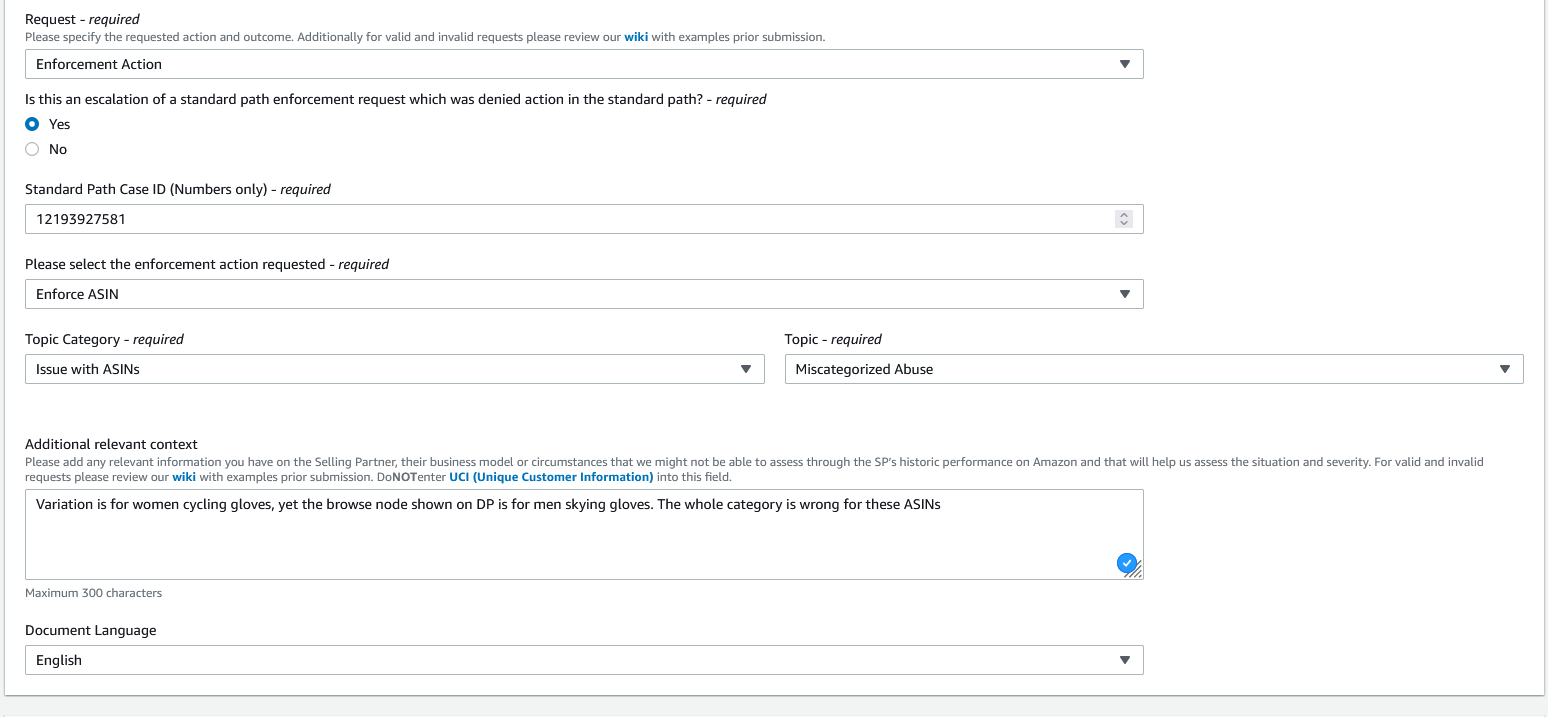Open the wiki link in Additional context description

click(184, 477)
